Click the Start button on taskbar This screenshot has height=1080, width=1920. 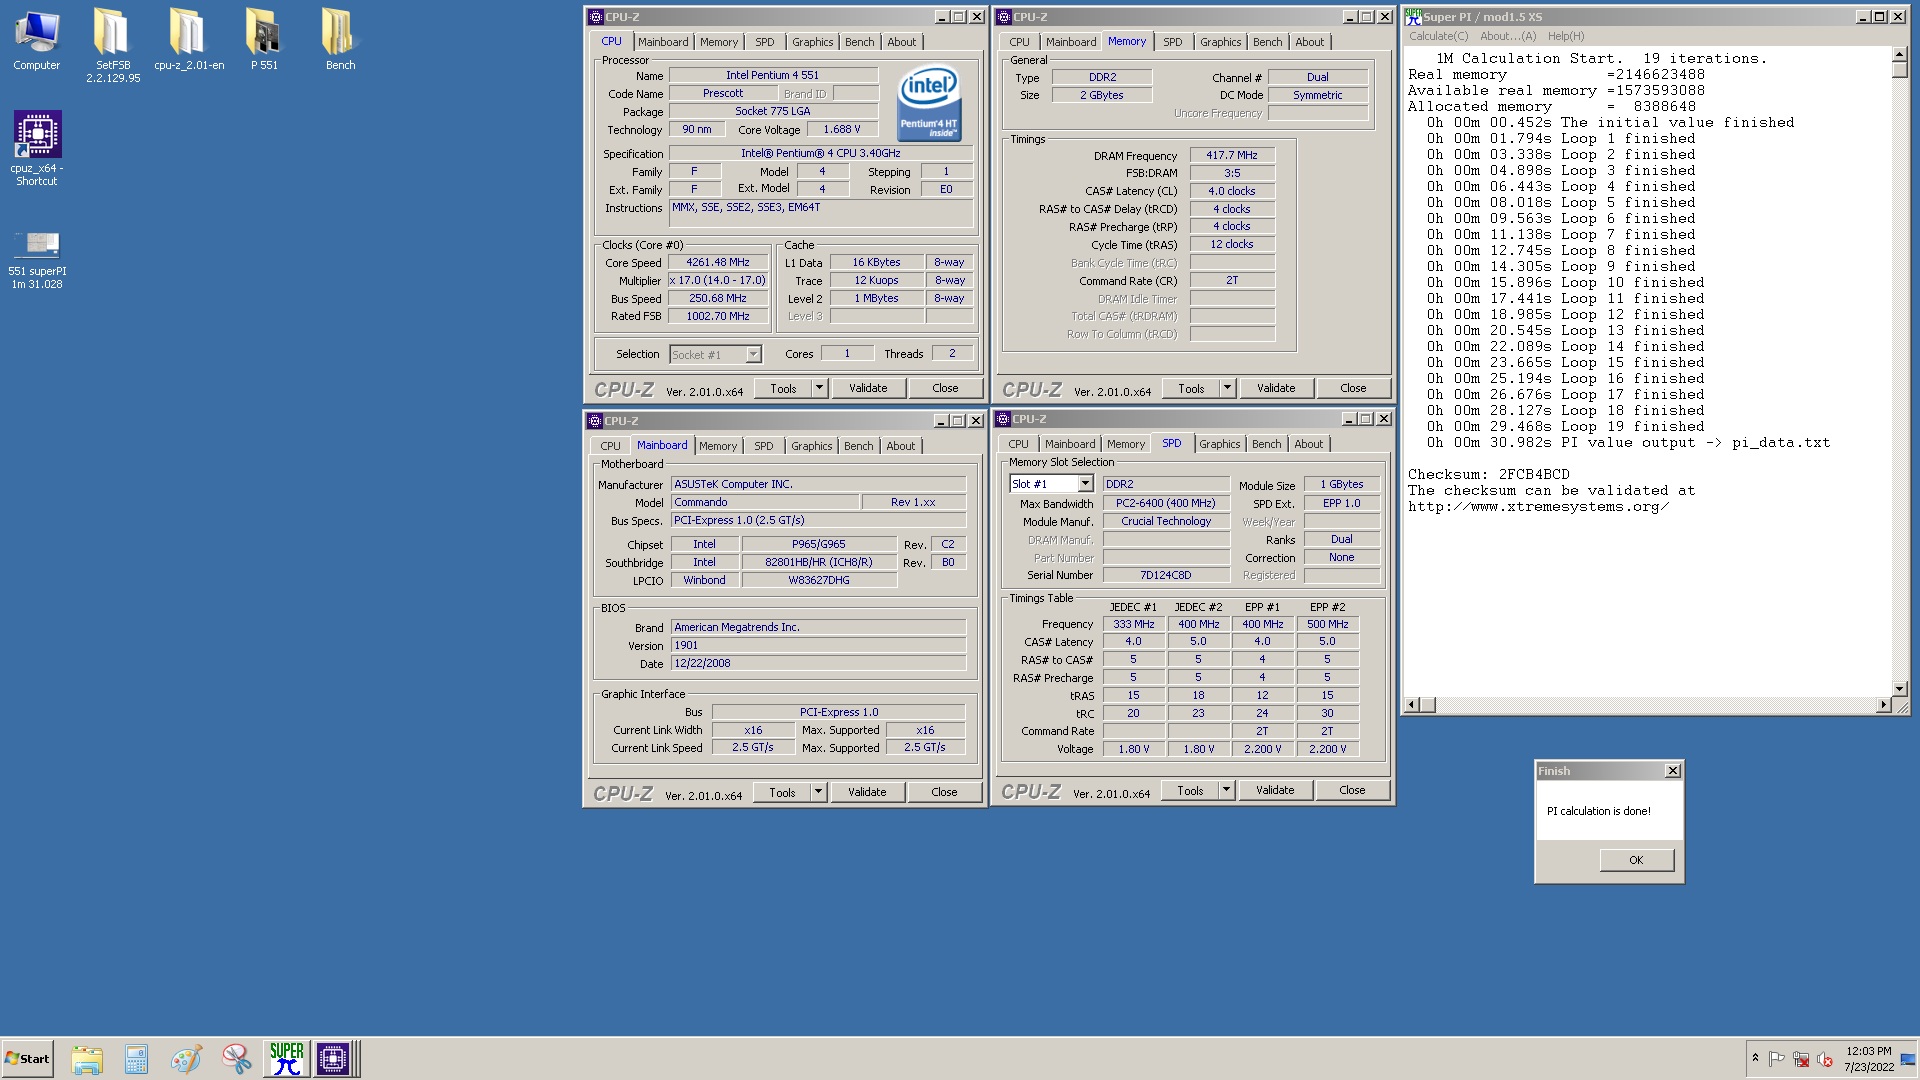coord(27,1058)
